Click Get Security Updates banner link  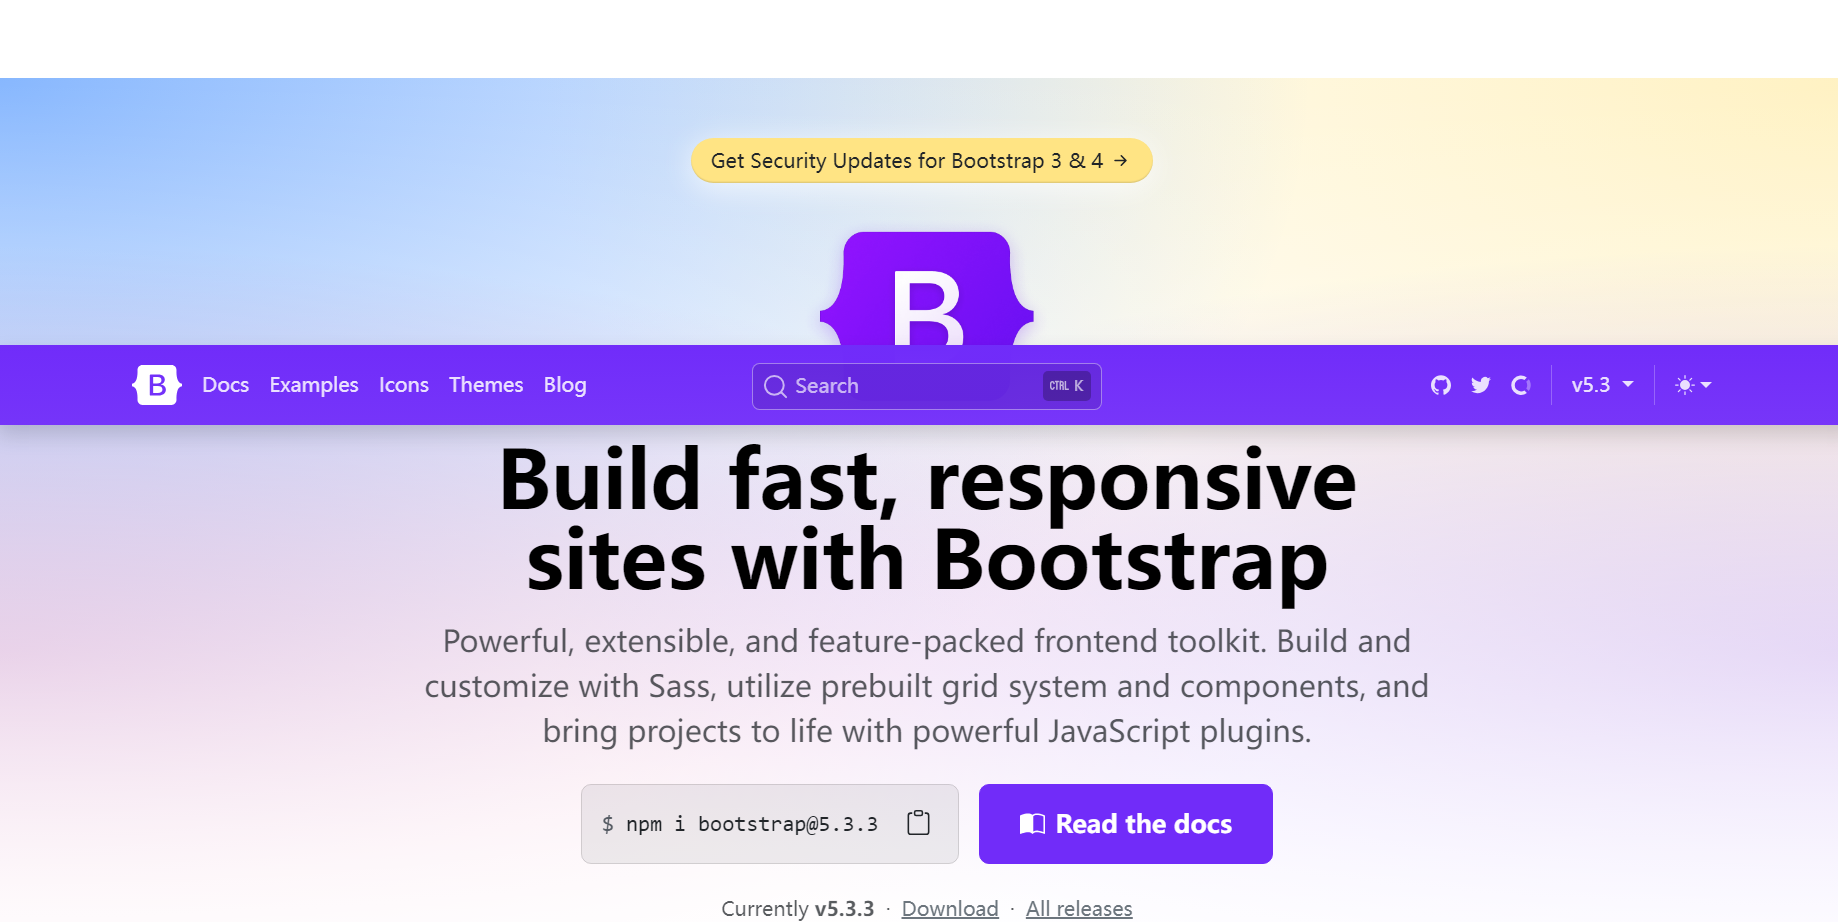922,161
